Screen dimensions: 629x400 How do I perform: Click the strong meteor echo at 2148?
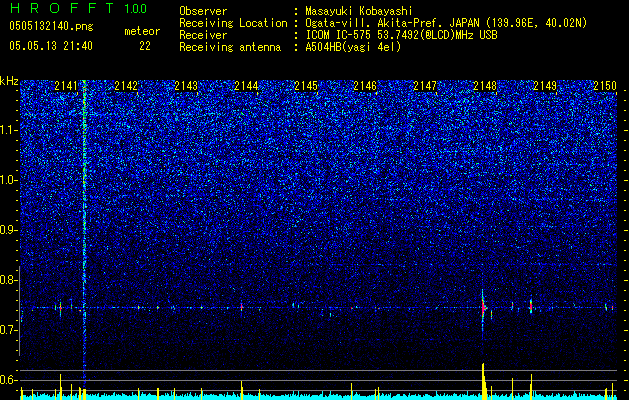point(483,308)
